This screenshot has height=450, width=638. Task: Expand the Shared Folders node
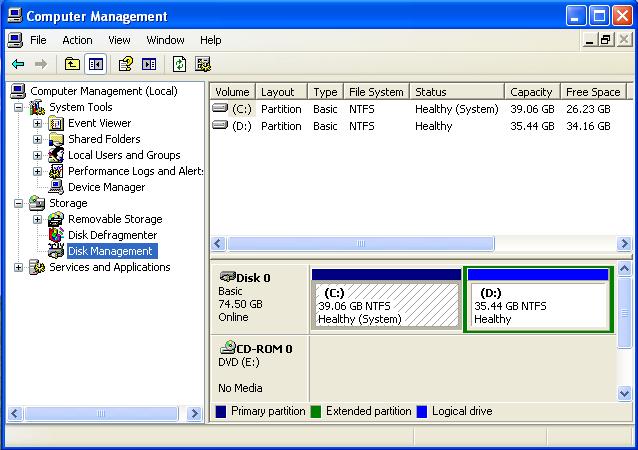pos(38,139)
